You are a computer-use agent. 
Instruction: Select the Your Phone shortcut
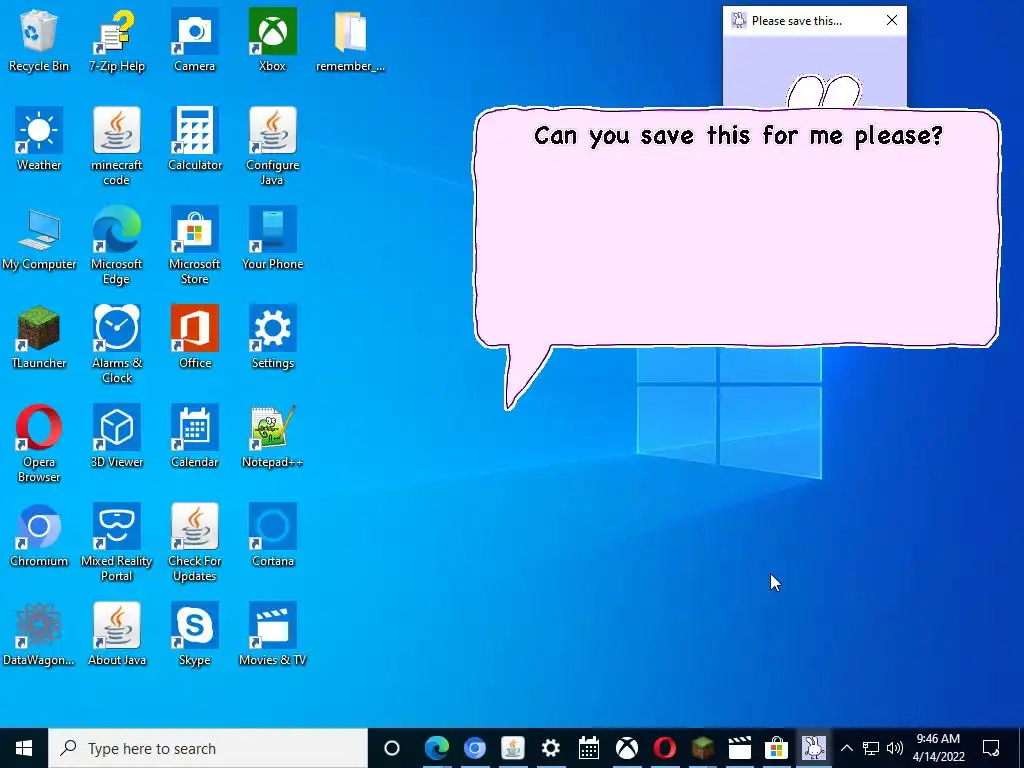click(272, 238)
